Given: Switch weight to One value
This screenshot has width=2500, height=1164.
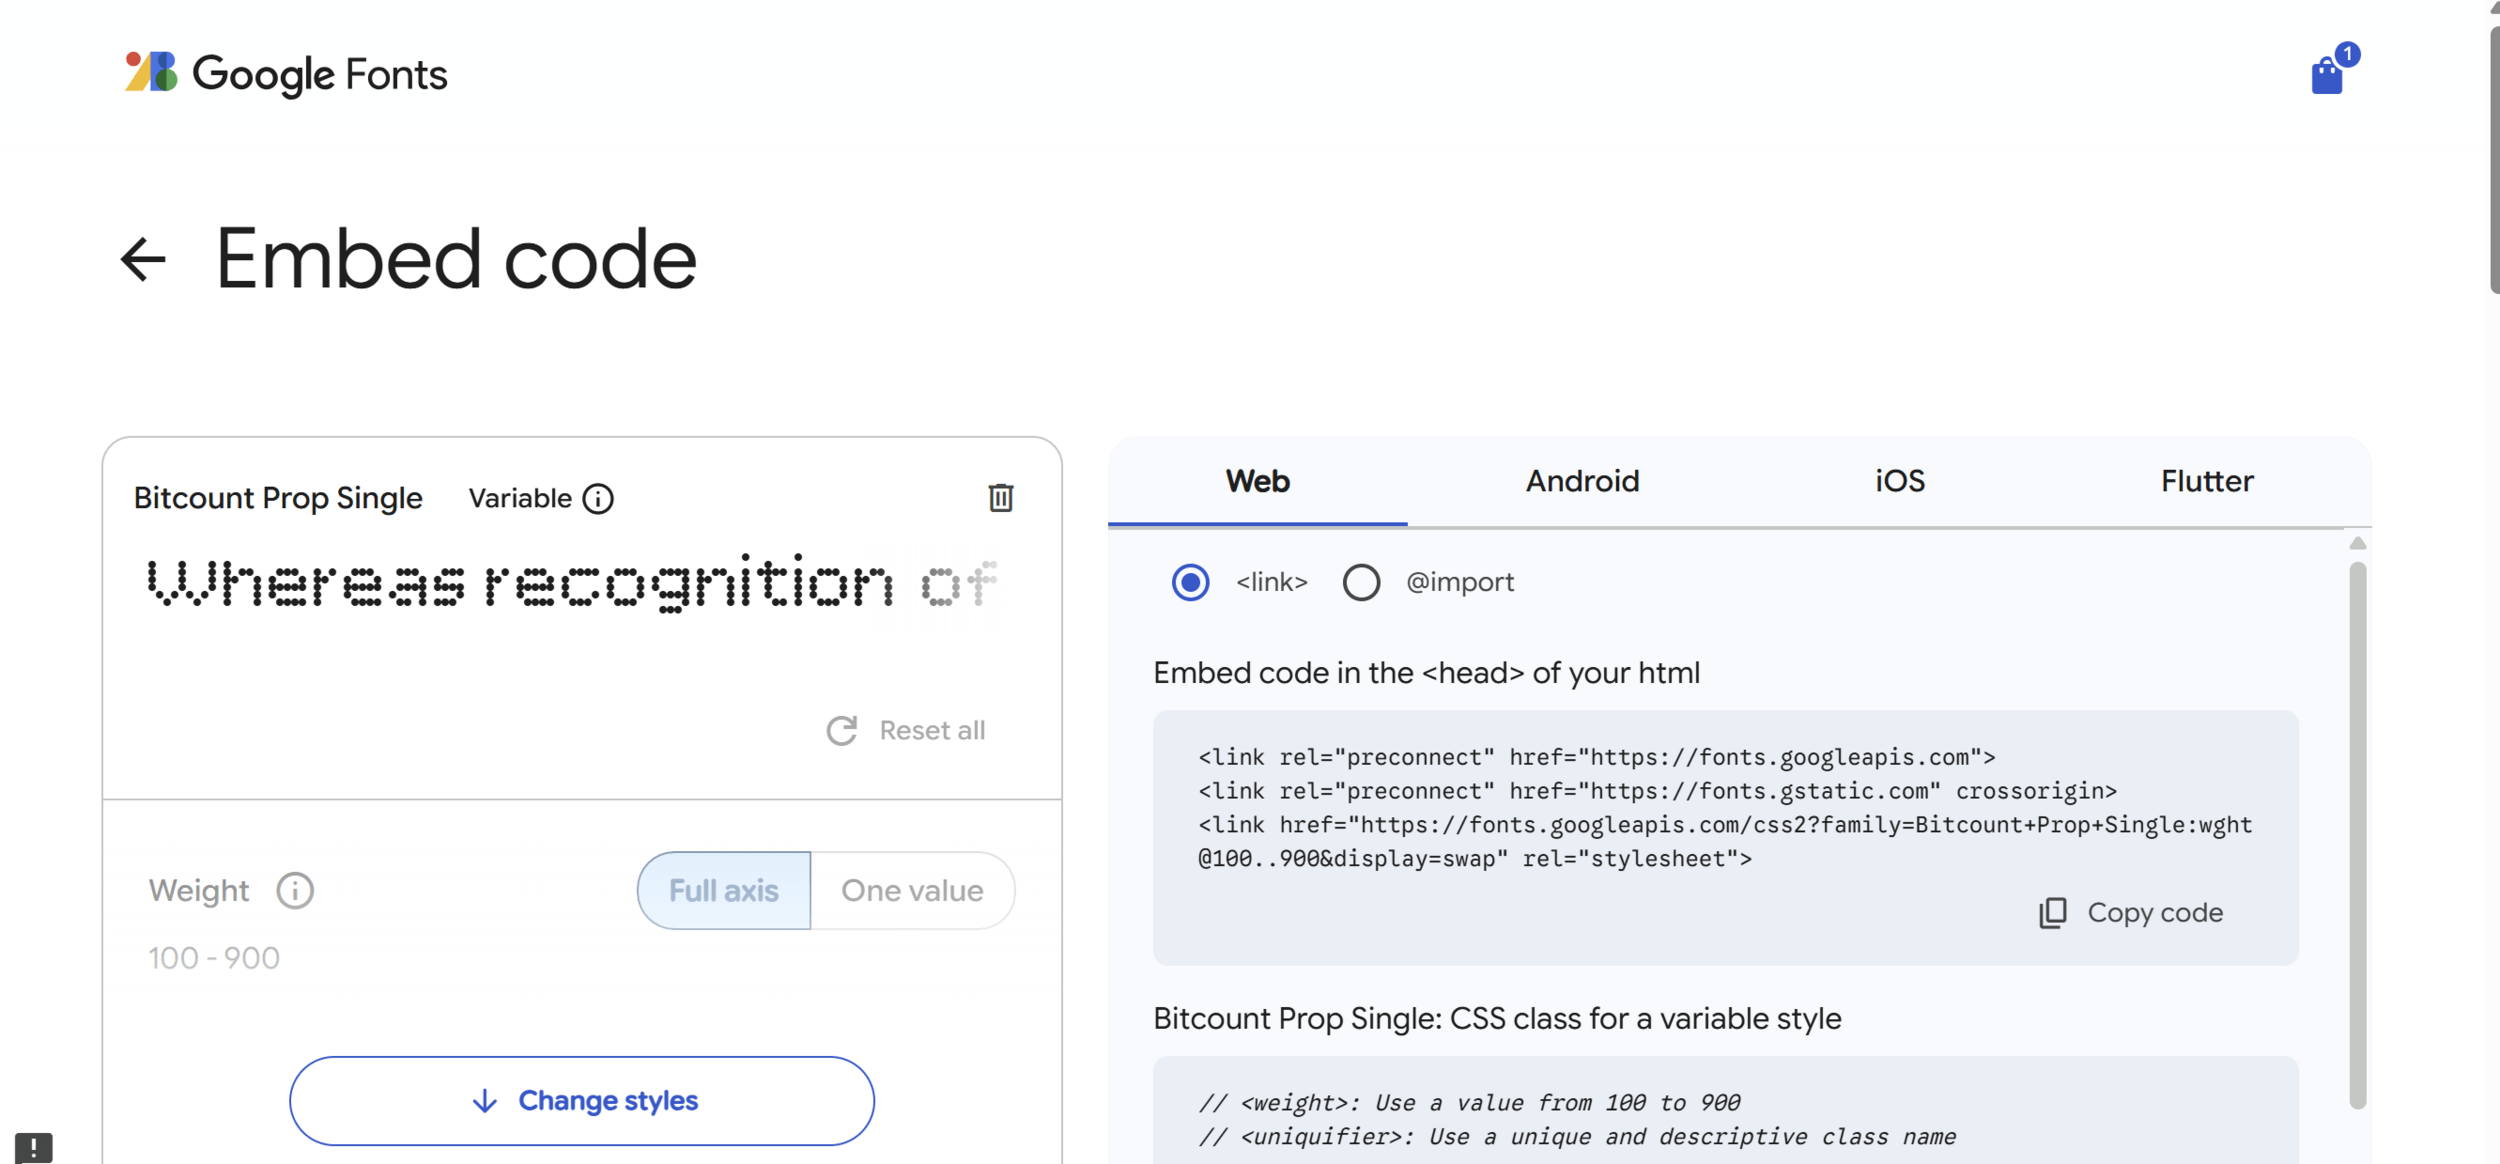Looking at the screenshot, I should coord(912,890).
